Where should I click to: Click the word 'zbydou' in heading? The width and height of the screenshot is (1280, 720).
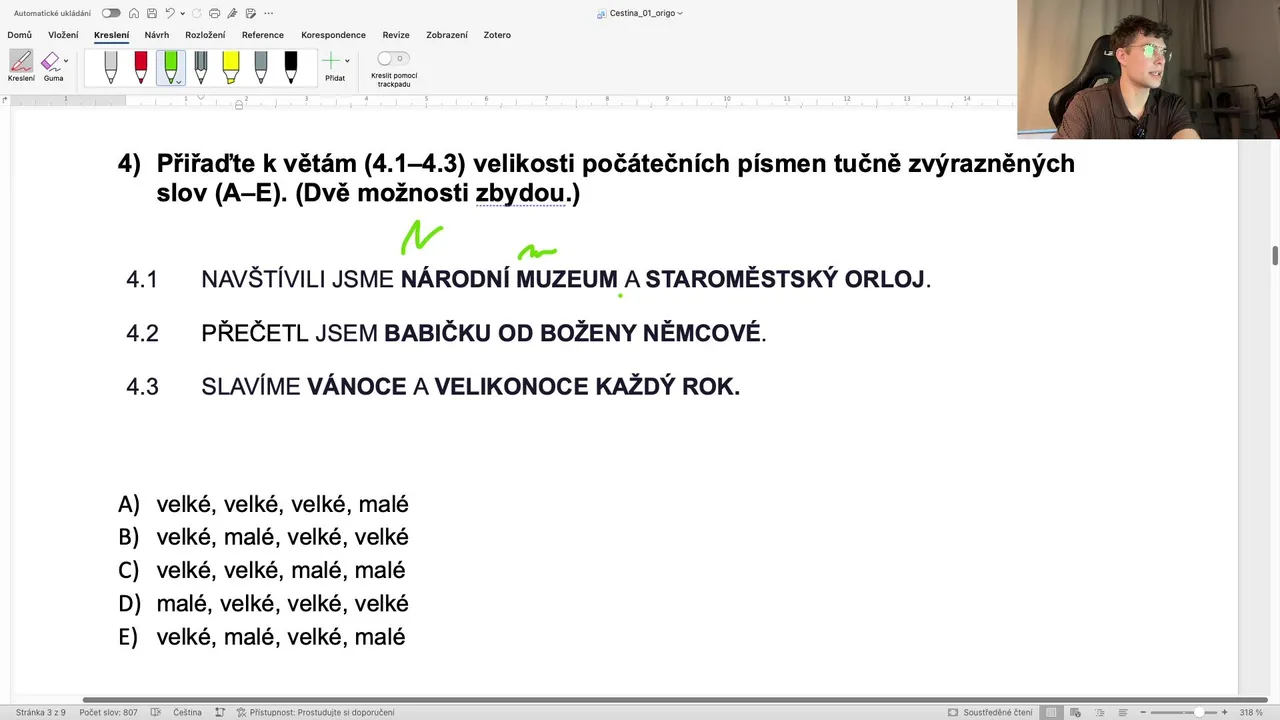(520, 193)
